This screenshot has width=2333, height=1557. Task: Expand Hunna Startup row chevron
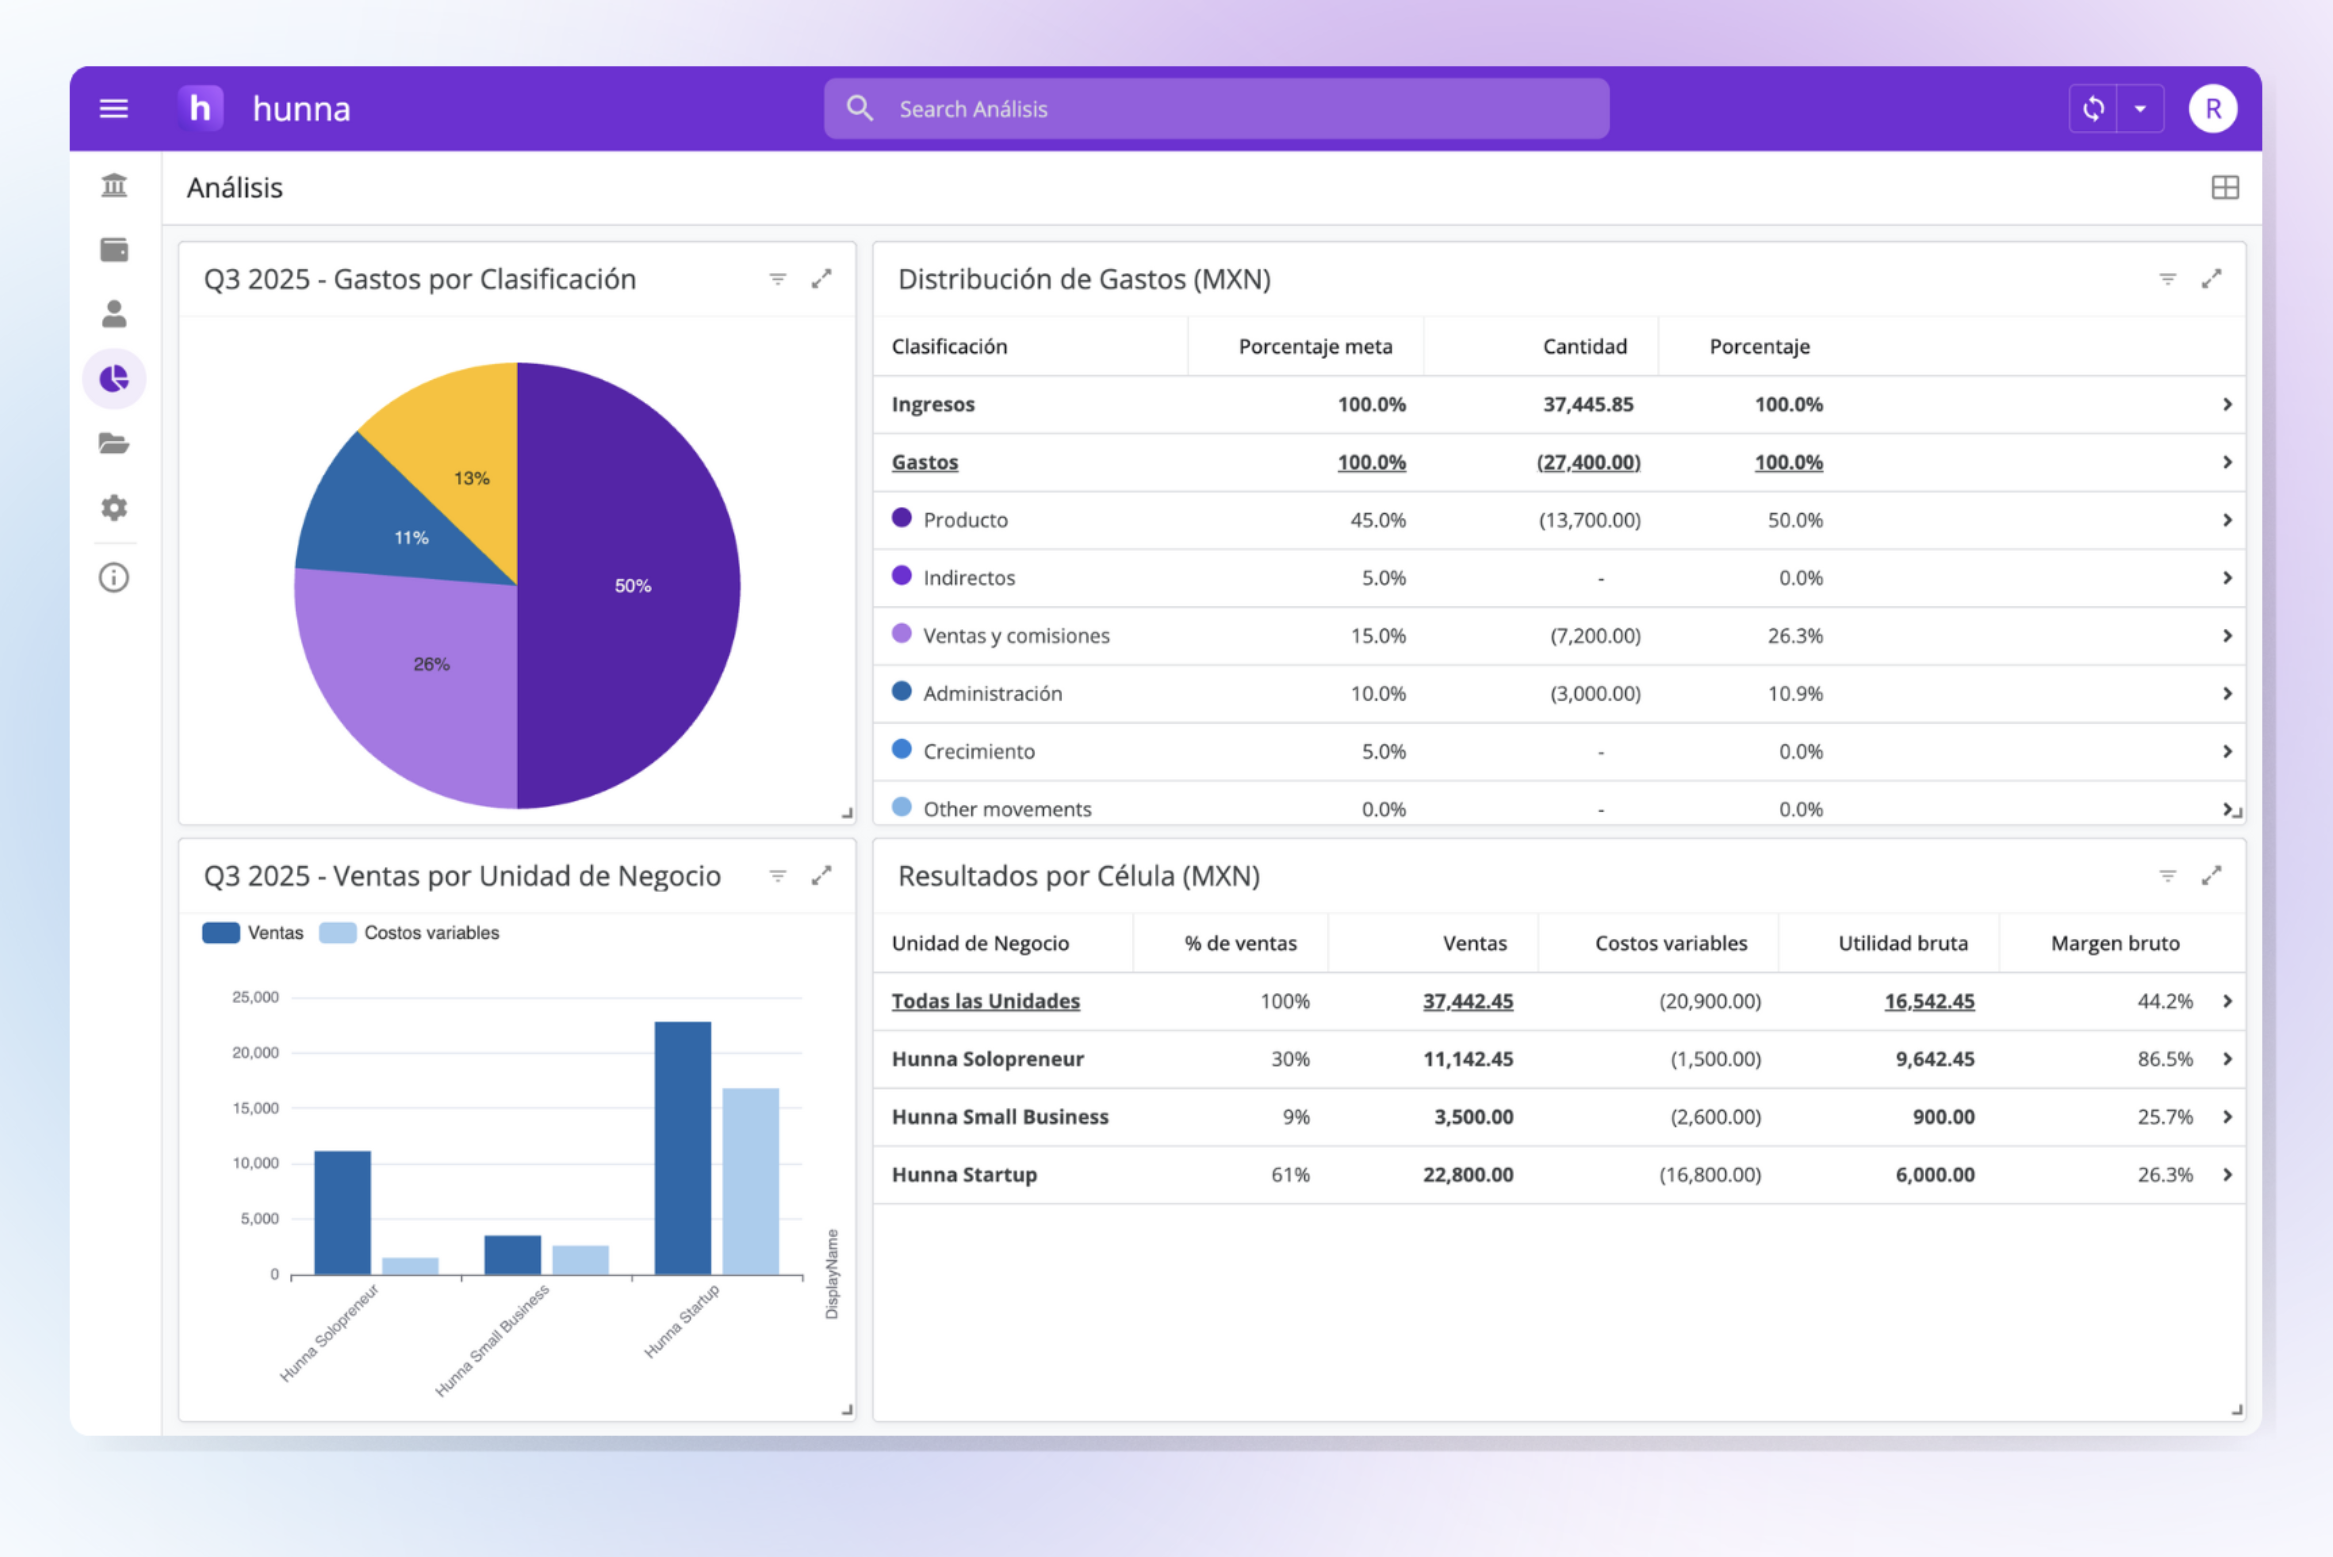2227,1175
